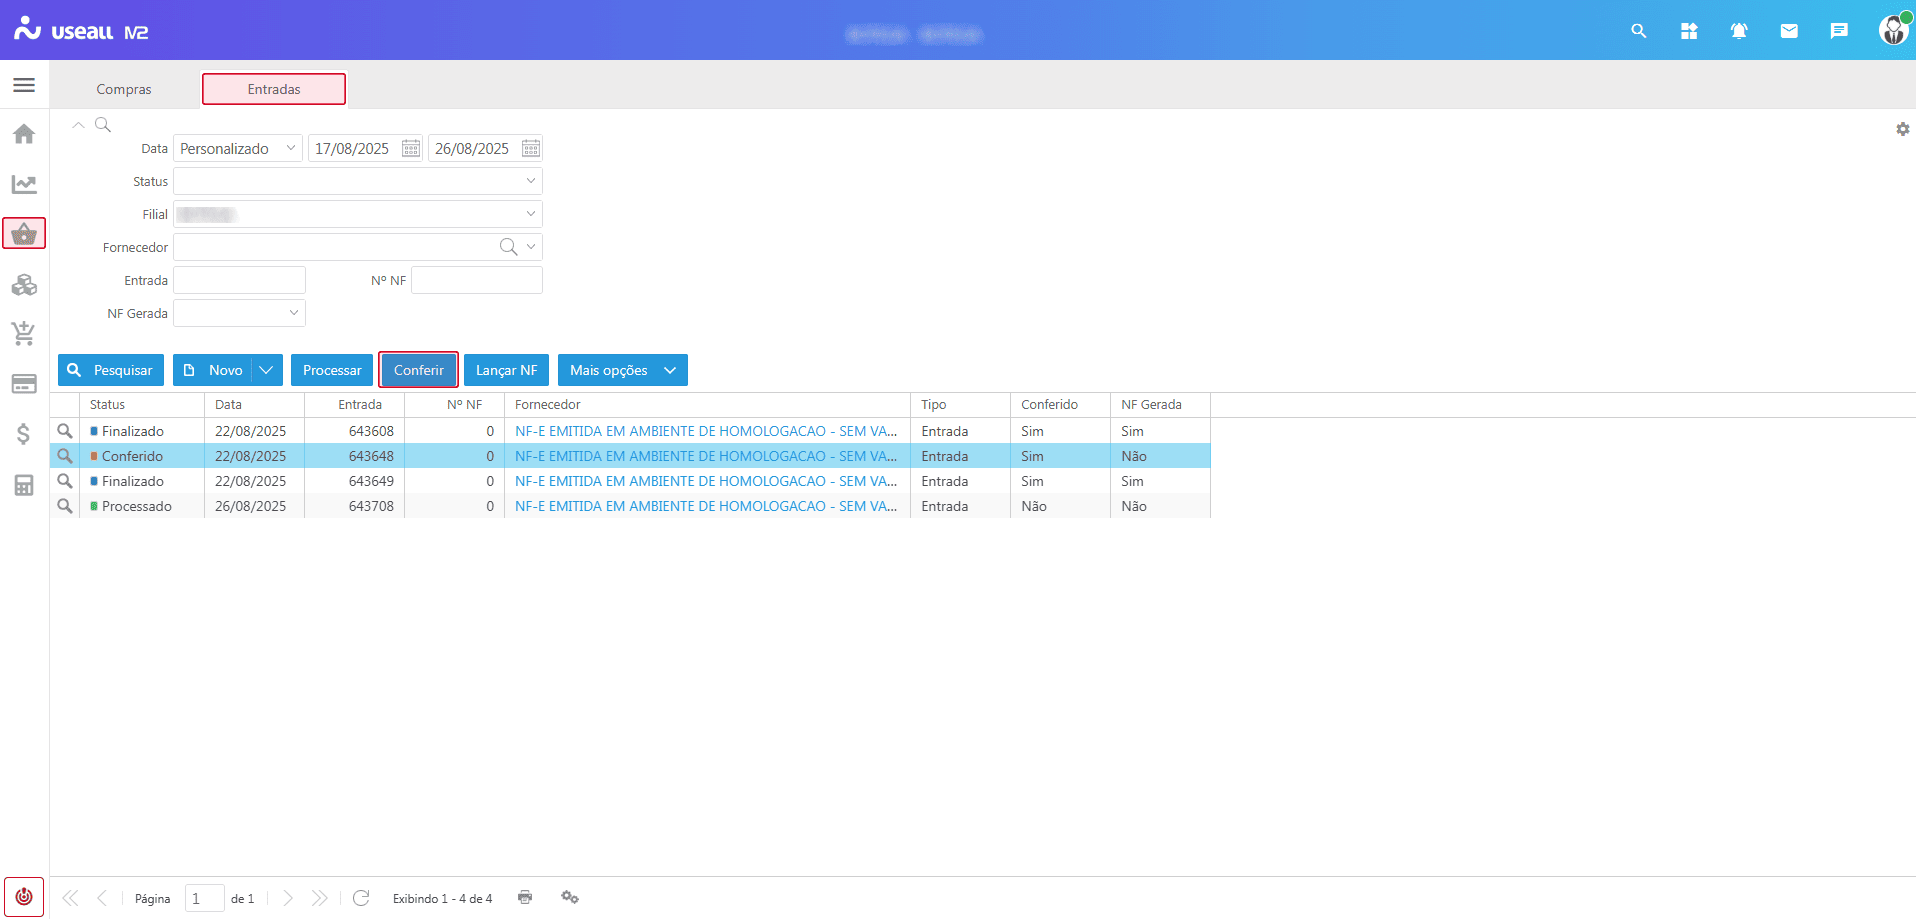The width and height of the screenshot is (1916, 919).
Task: Open the home icon in sidebar
Action: (24, 134)
